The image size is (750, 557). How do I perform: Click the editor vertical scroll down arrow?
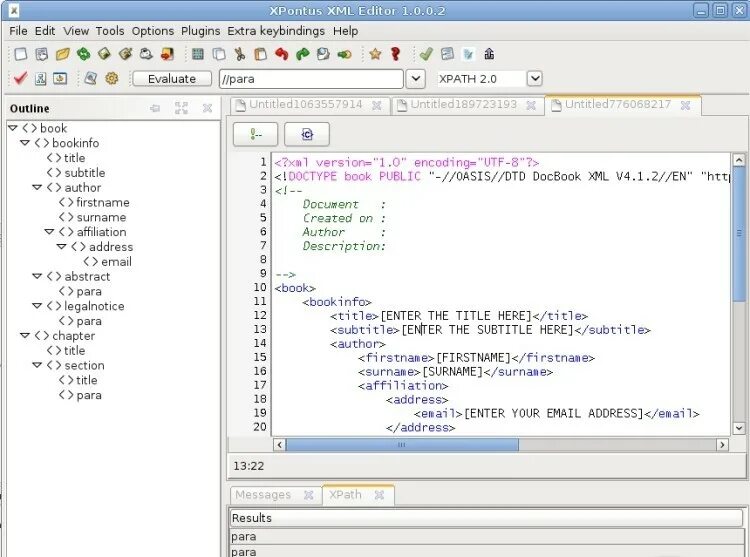pyautogui.click(x=739, y=428)
